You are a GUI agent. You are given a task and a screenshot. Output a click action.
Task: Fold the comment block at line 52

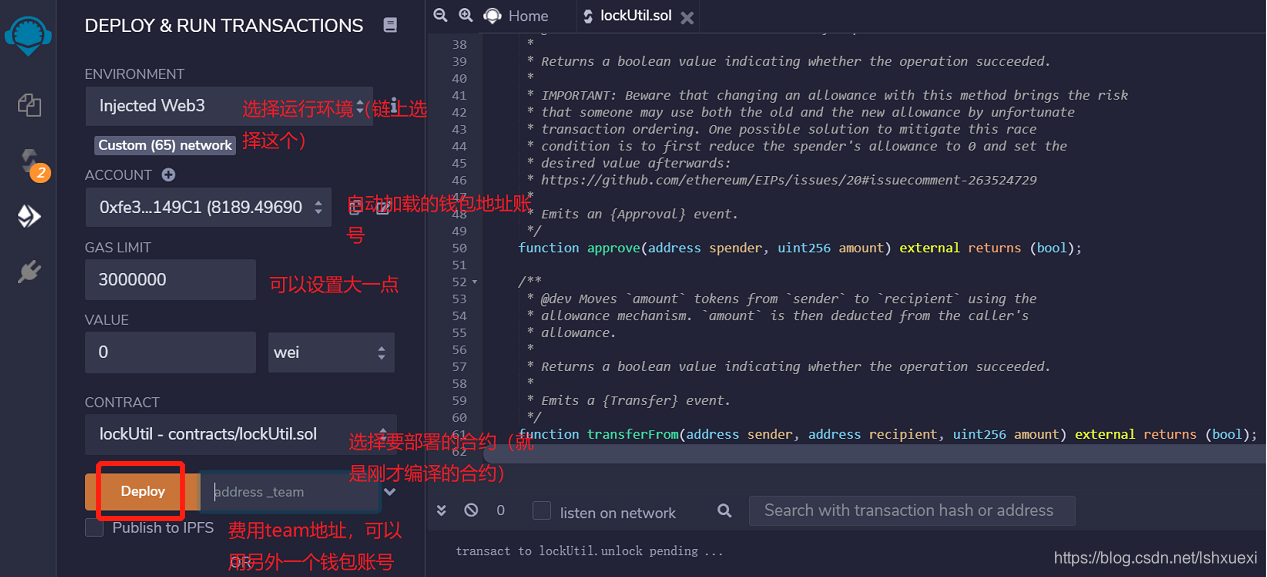[474, 282]
